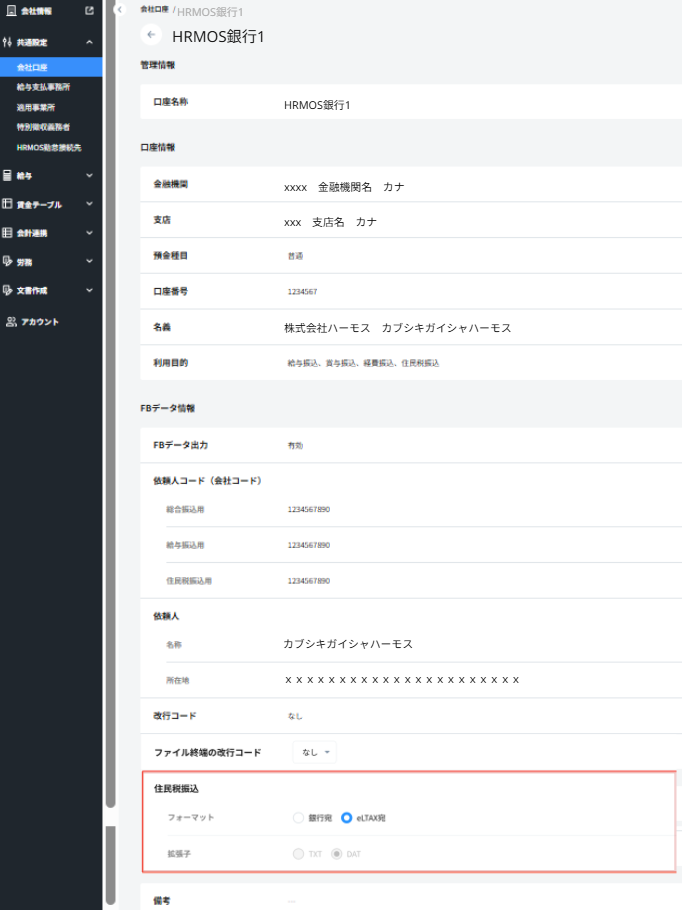Select the eLTAX宛 format radio button

[346, 818]
